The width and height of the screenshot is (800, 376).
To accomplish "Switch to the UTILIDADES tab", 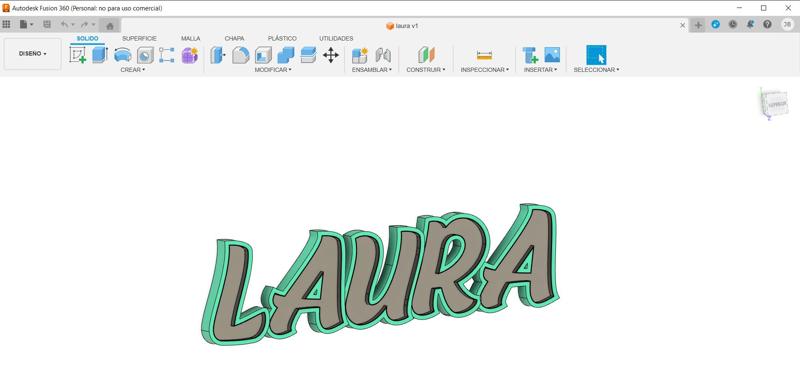I will pyautogui.click(x=336, y=38).
